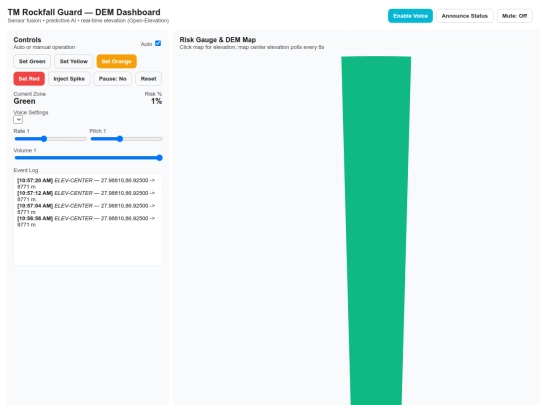
Task: Reset the dashboard controls
Action: point(148,79)
